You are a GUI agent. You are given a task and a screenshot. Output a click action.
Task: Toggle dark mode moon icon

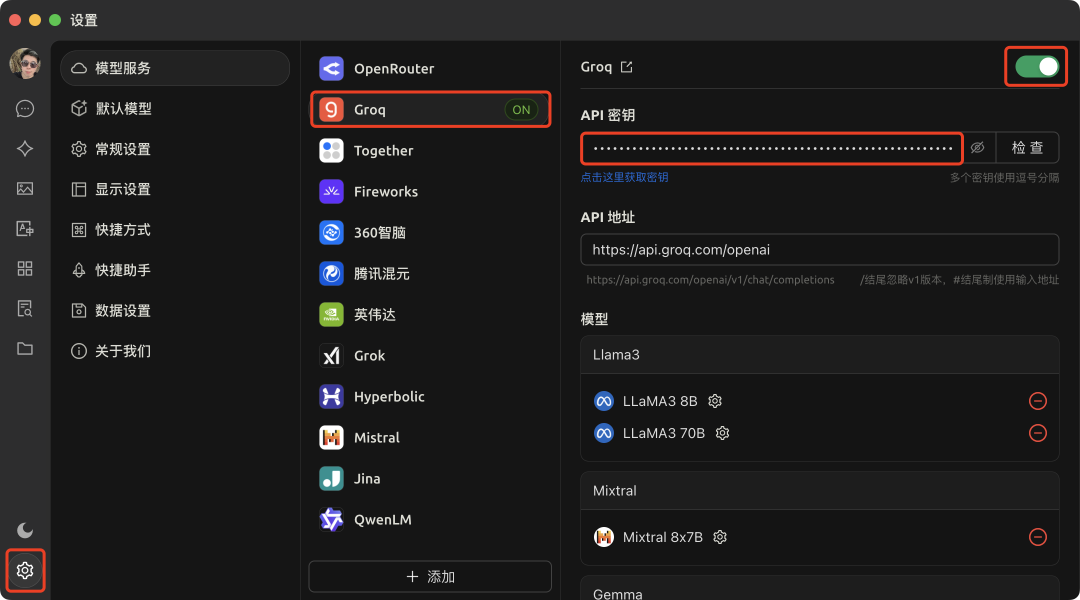25,530
